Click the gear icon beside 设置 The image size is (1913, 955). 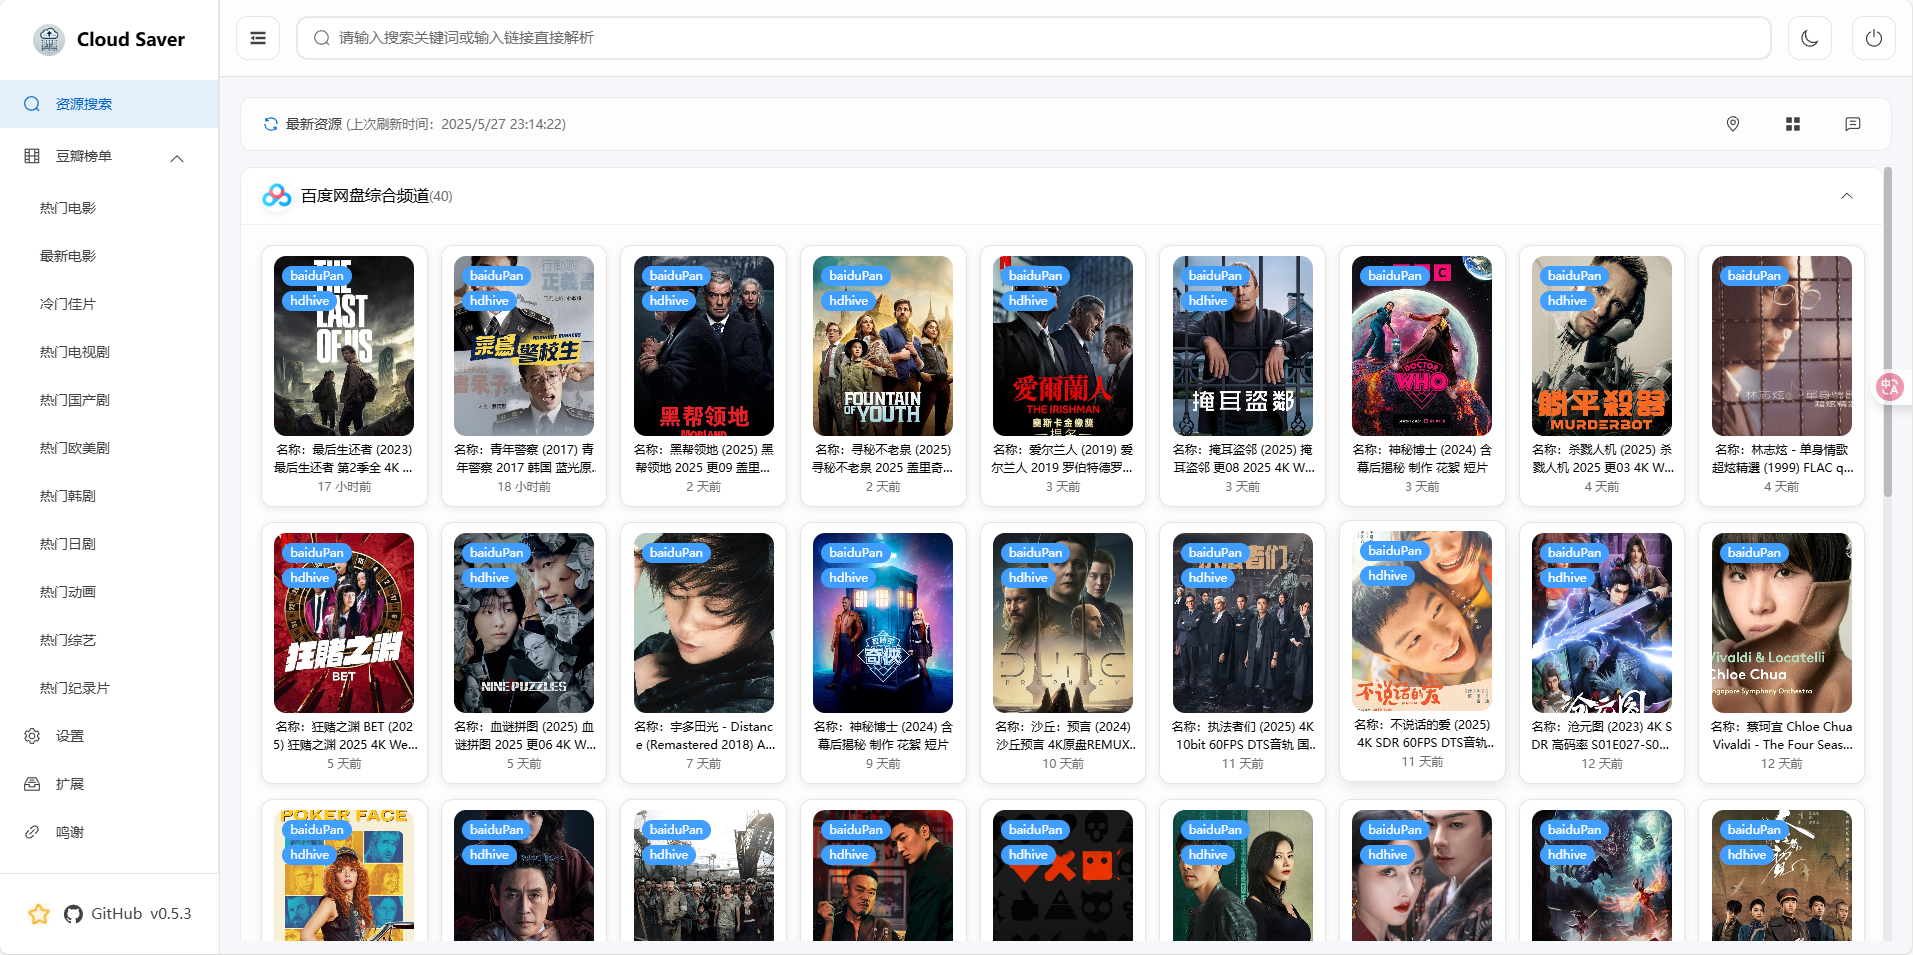pos(32,736)
